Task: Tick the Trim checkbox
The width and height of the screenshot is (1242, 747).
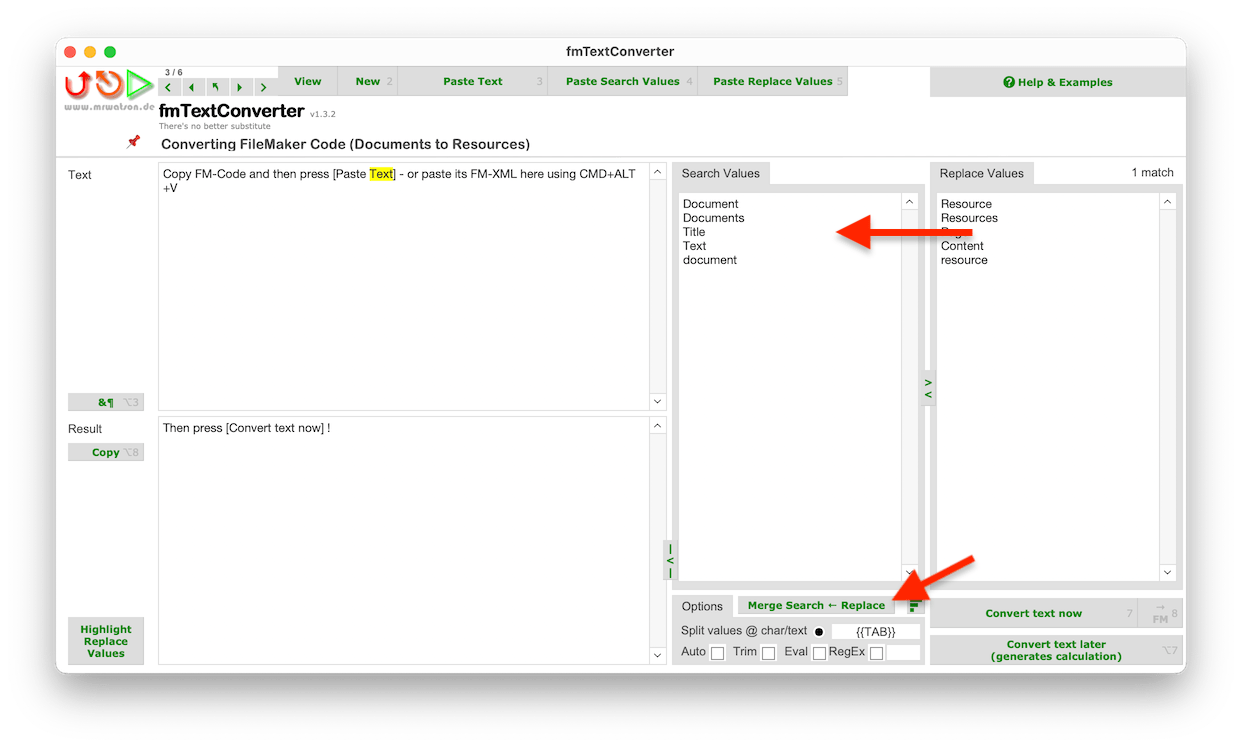Action: coord(768,653)
